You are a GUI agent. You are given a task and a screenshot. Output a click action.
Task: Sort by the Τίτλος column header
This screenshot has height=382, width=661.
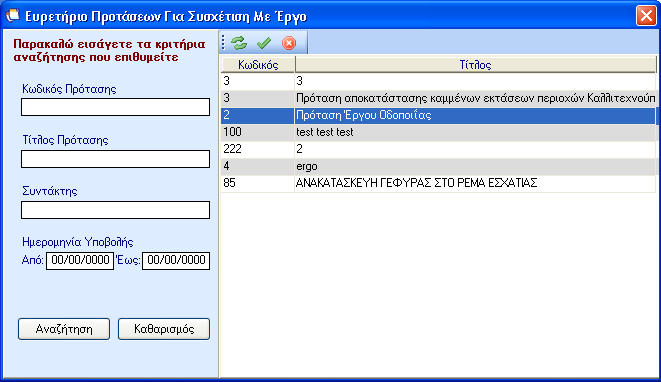(476, 65)
